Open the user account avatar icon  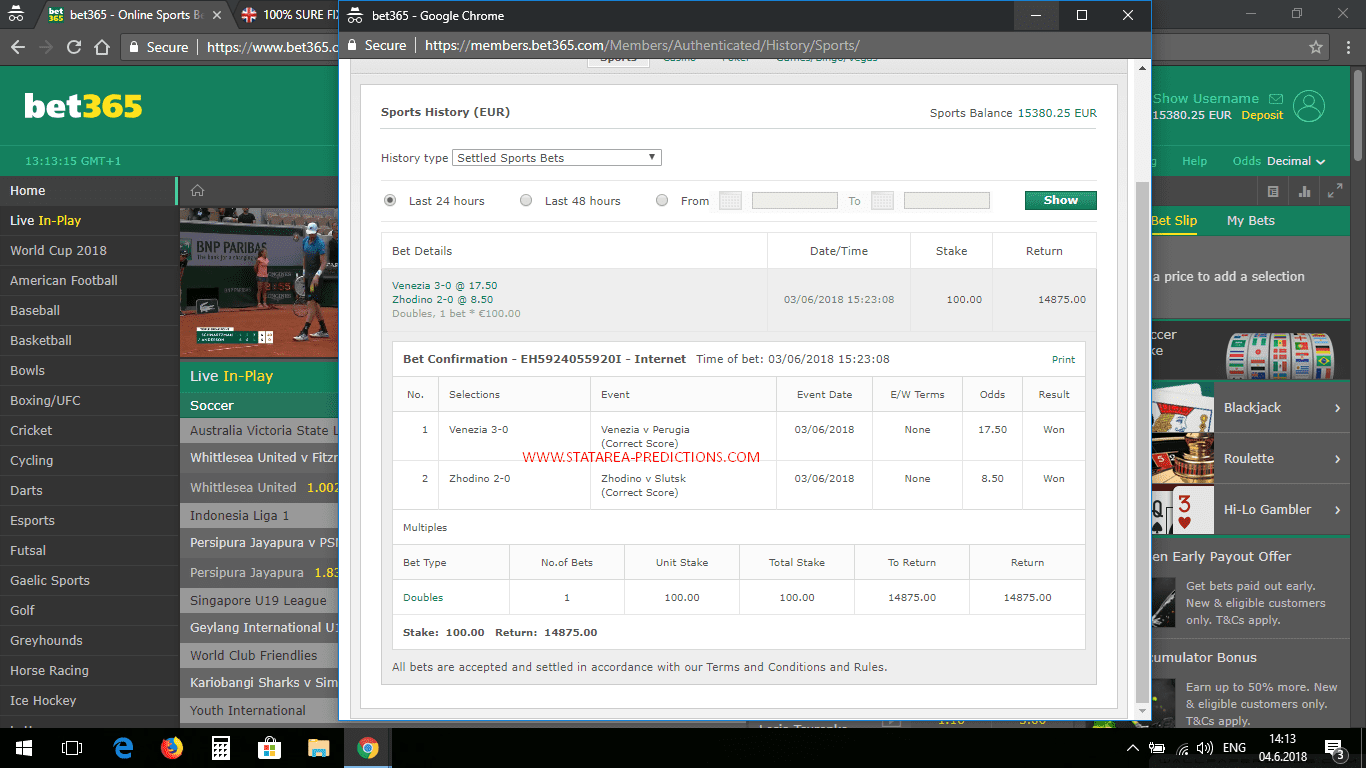1308,106
